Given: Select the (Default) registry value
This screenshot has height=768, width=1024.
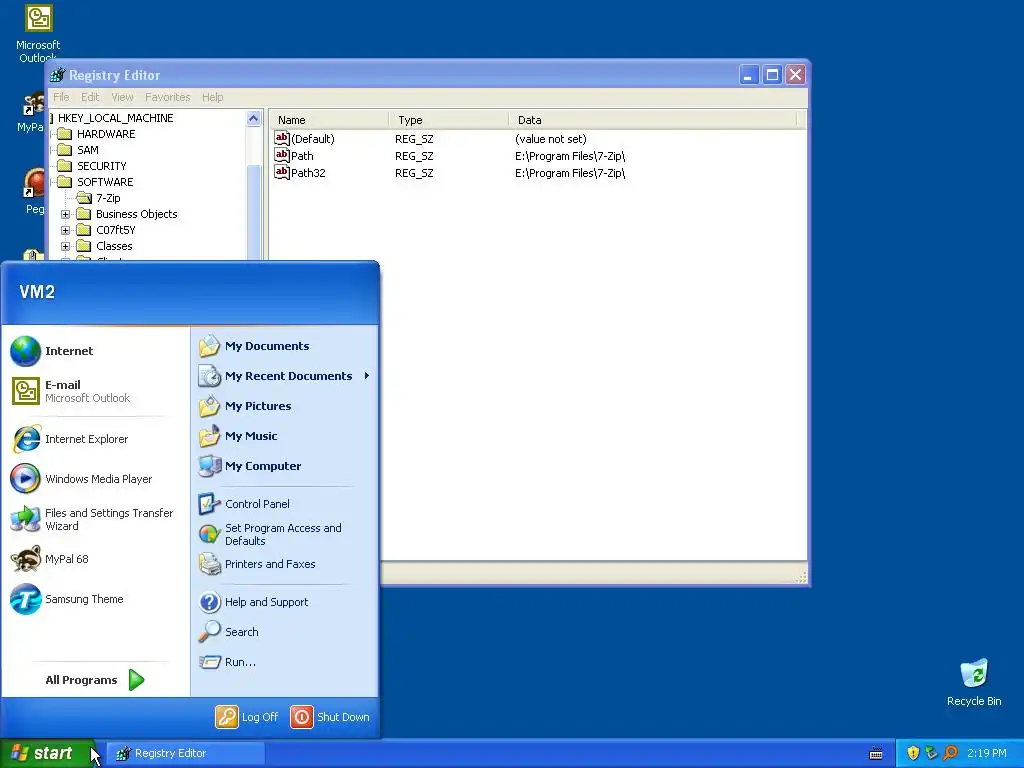Looking at the screenshot, I should pyautogui.click(x=312, y=139).
